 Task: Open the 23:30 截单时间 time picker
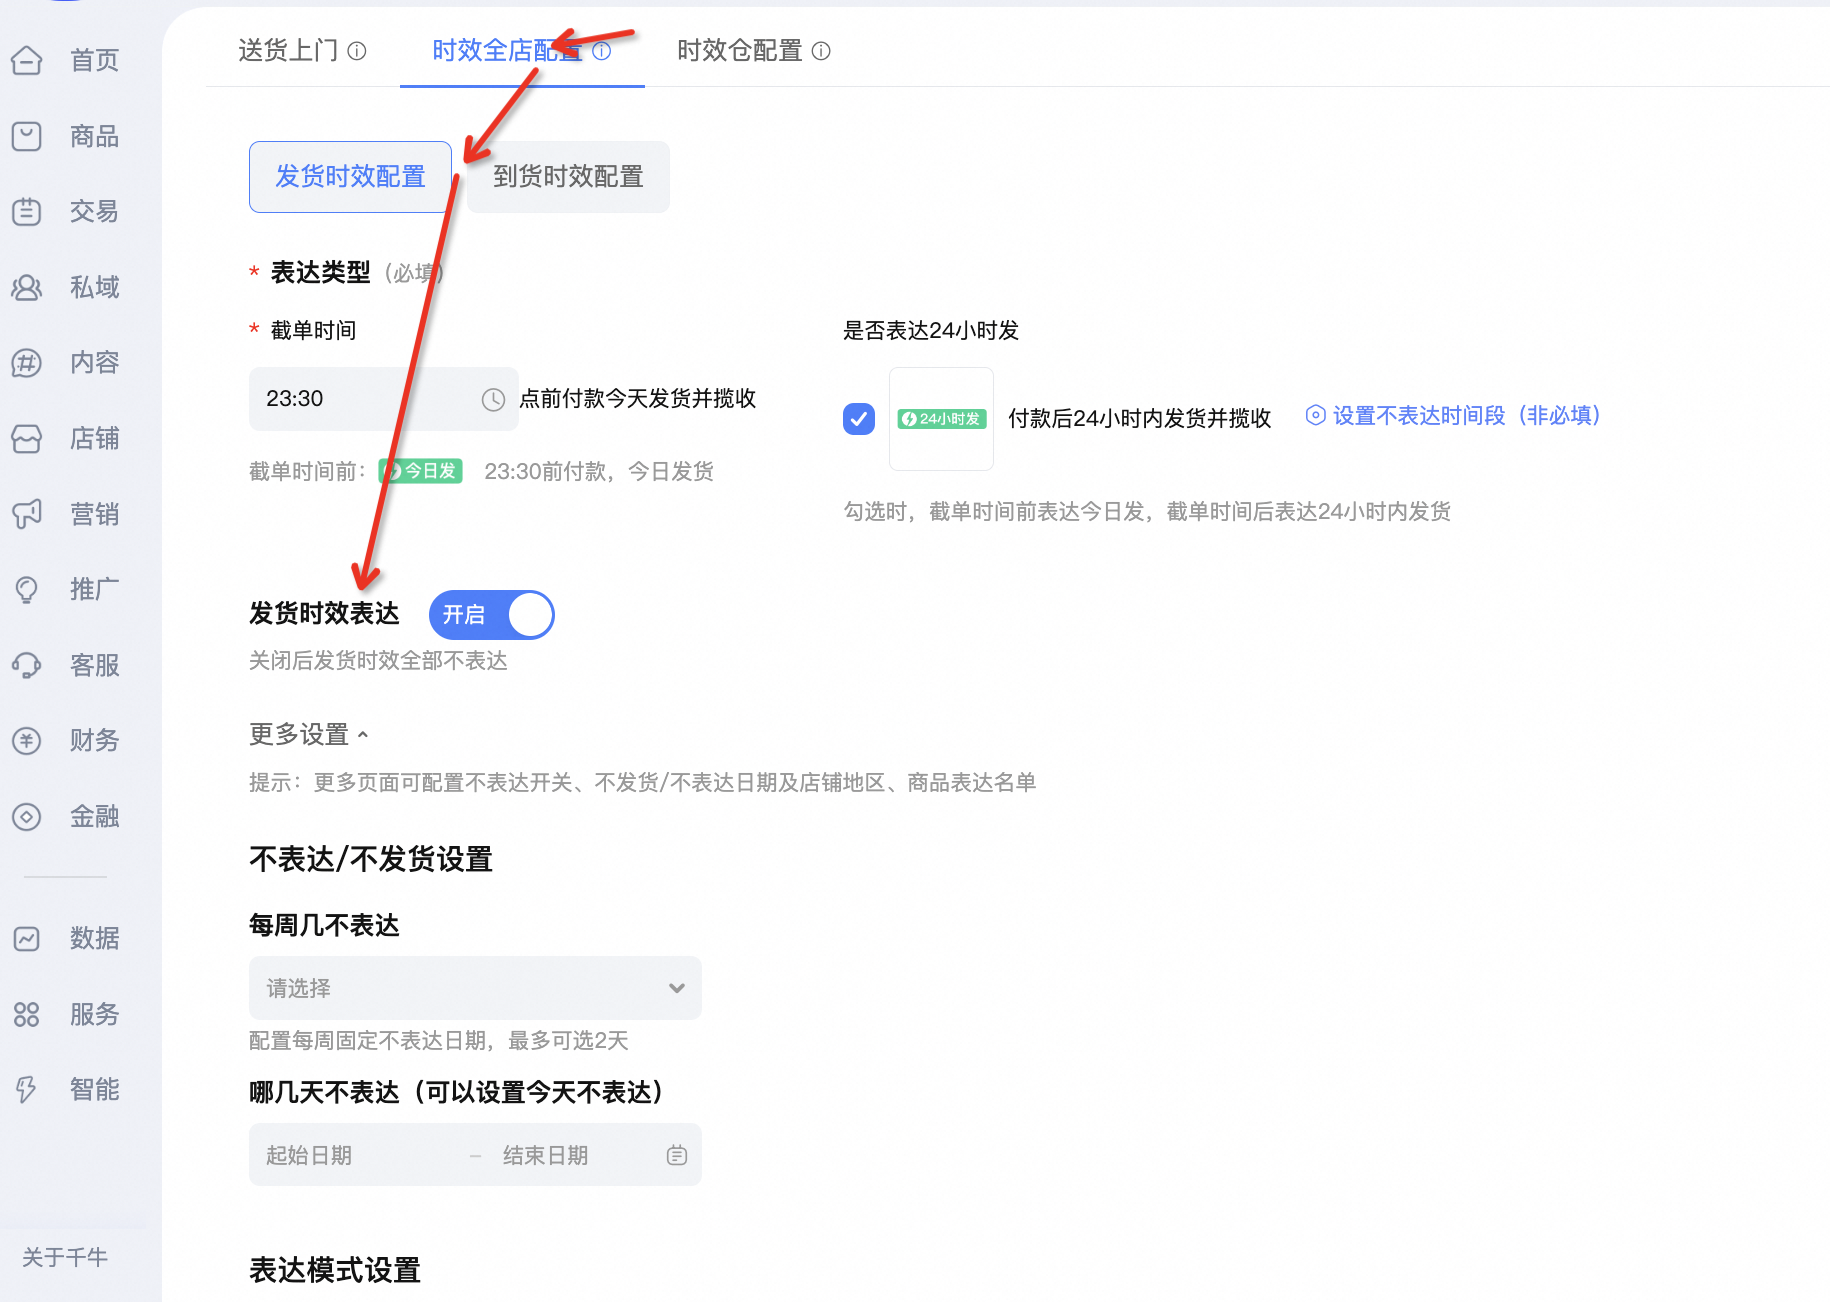click(383, 399)
